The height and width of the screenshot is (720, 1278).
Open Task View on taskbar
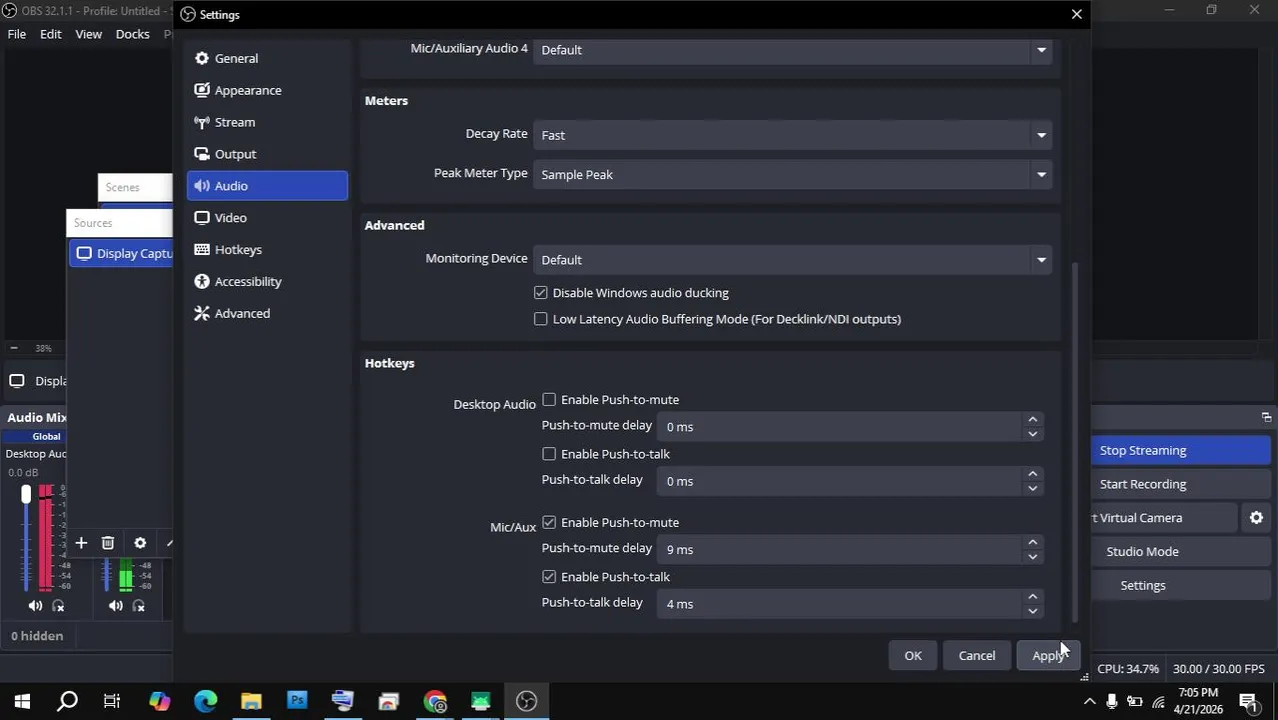pos(112,702)
